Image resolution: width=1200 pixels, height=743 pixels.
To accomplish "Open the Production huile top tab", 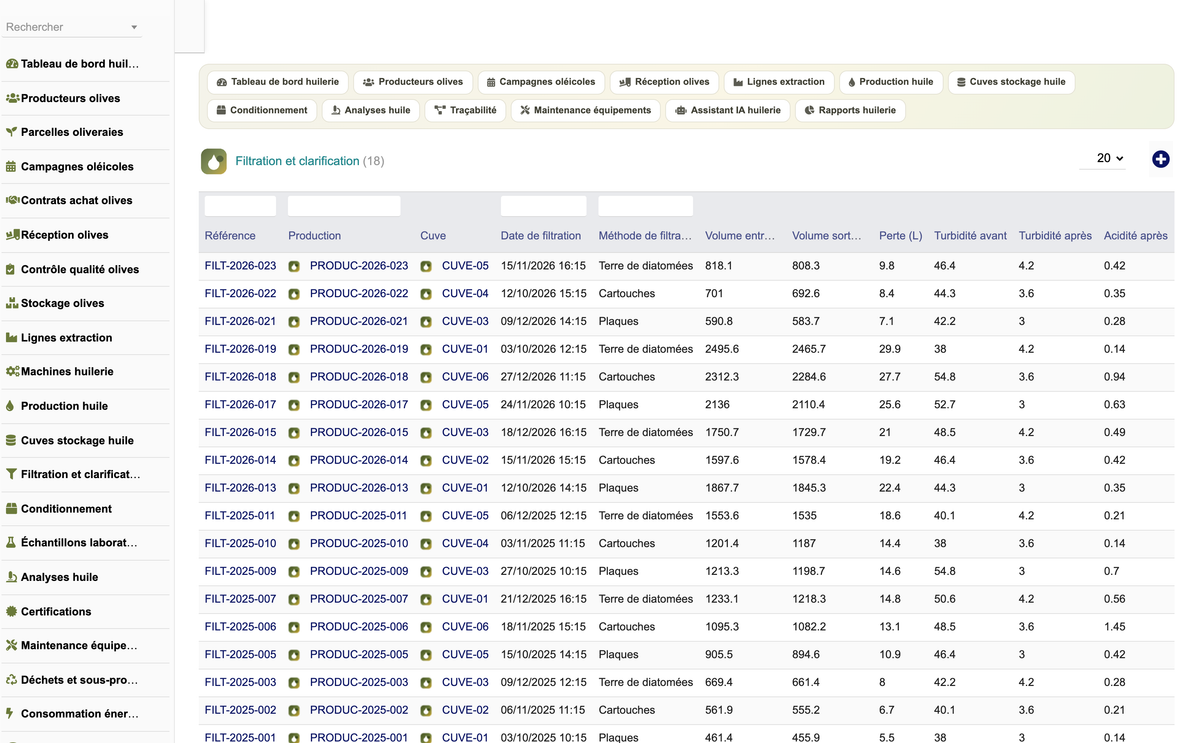I will tap(891, 82).
